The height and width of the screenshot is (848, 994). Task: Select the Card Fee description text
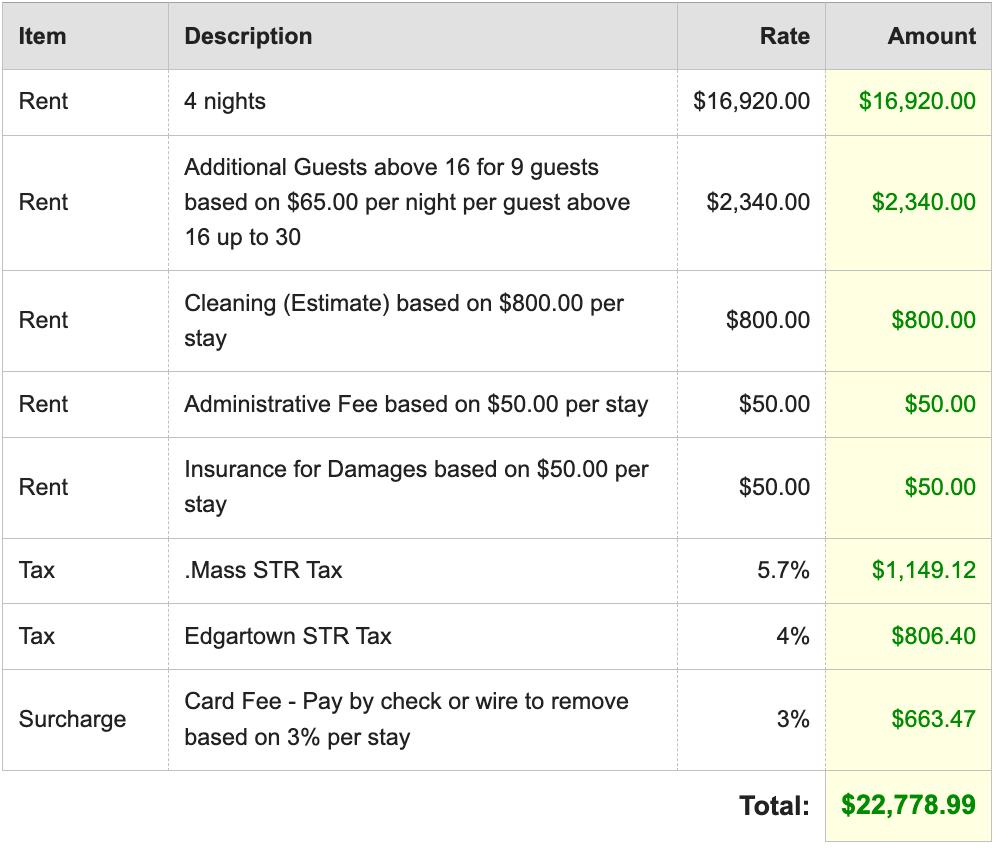406,719
